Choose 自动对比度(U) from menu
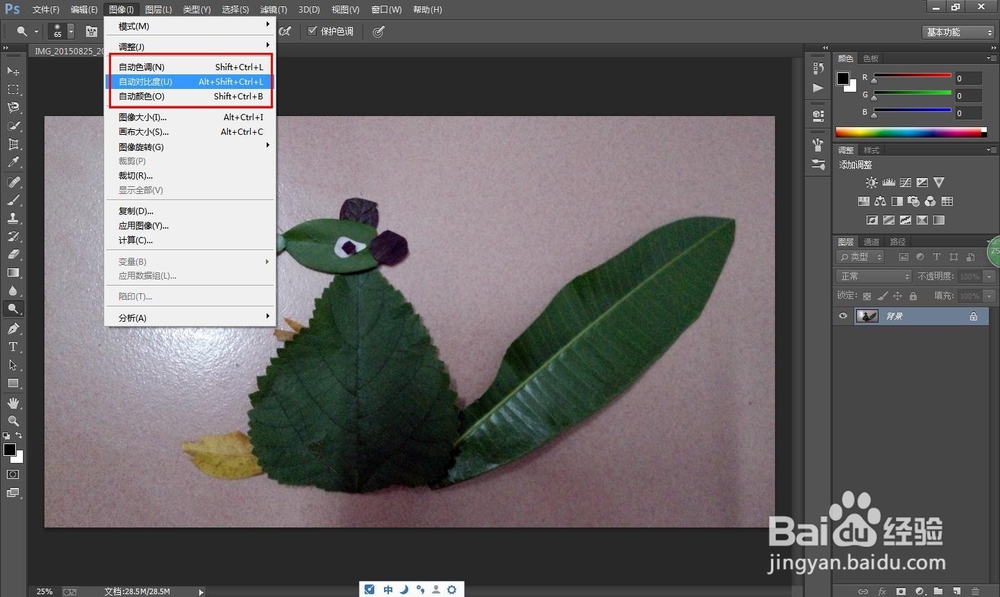 [190, 82]
